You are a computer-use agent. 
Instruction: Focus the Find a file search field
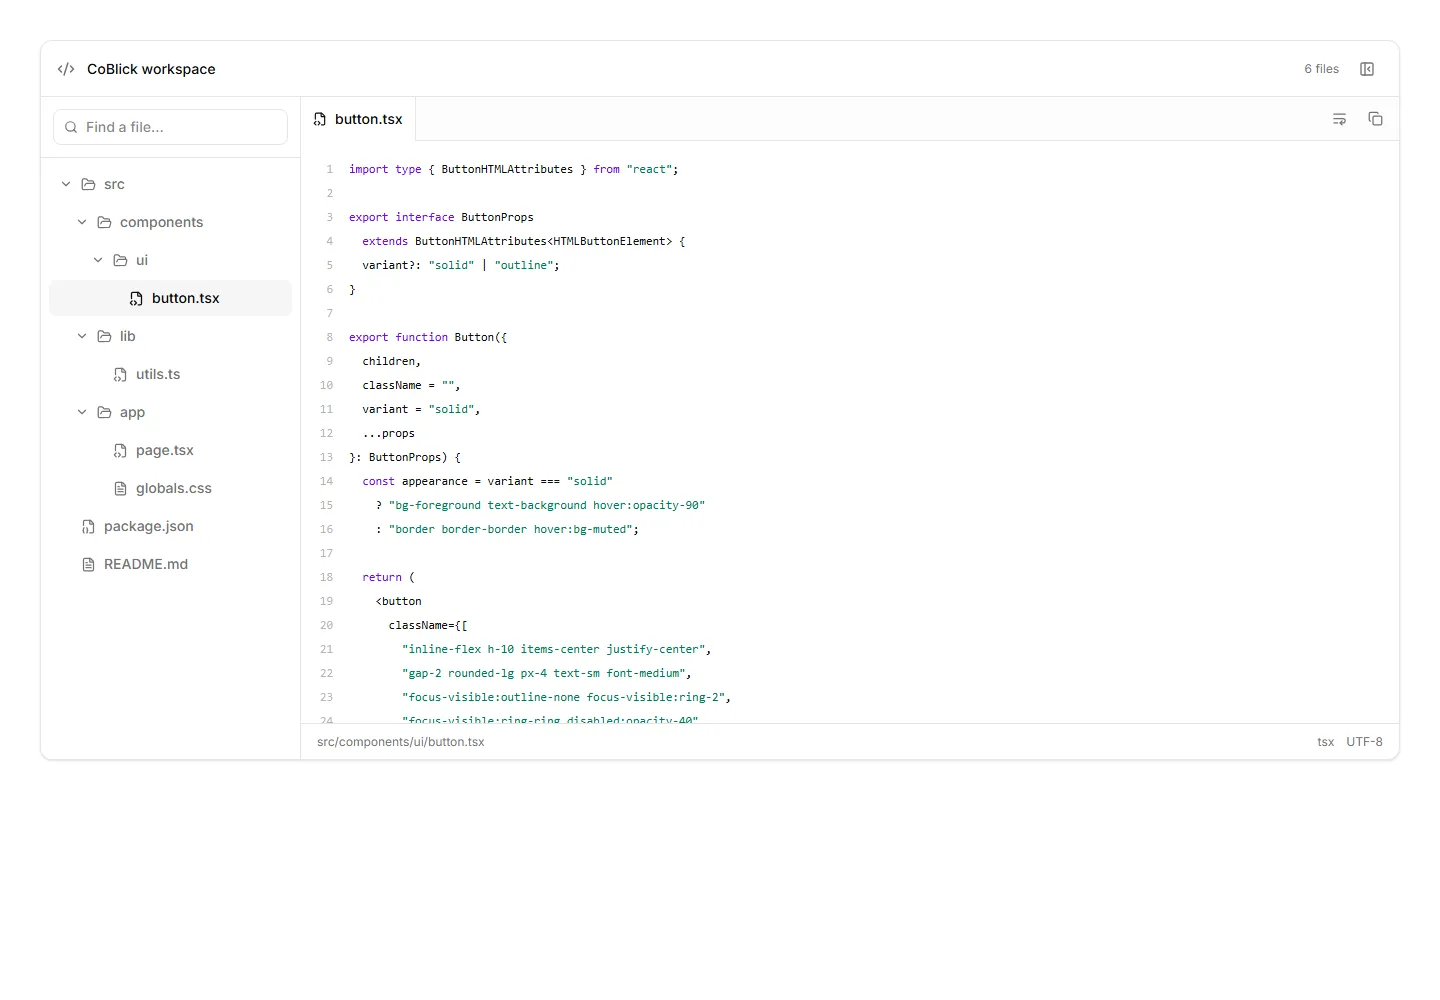coord(170,127)
